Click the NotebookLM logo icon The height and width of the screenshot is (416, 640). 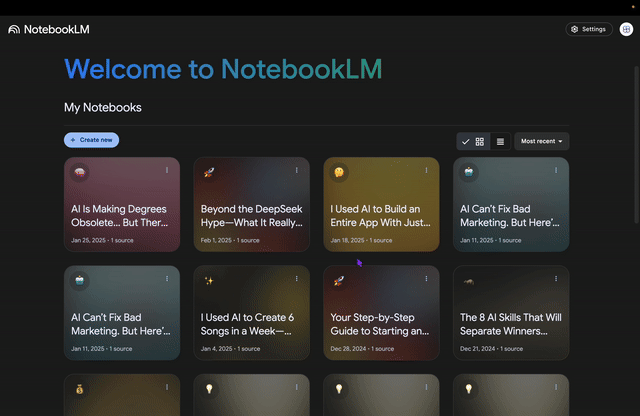click(x=14, y=29)
